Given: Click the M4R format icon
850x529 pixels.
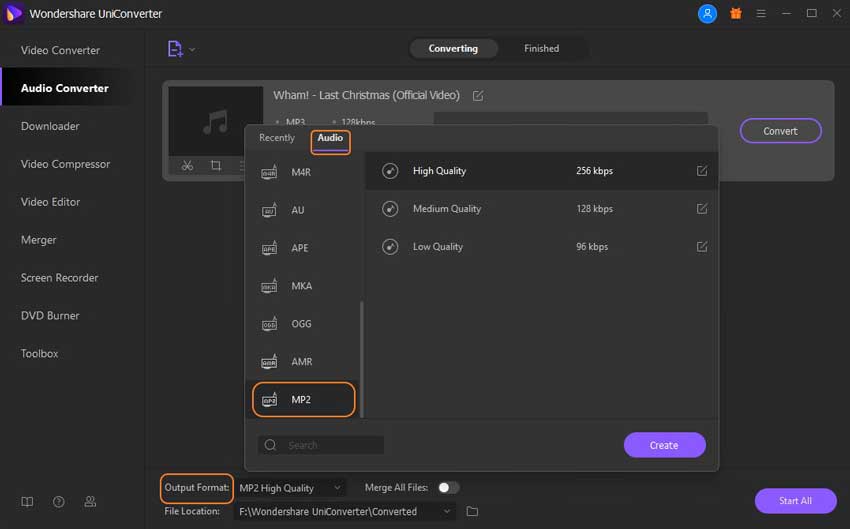Looking at the screenshot, I should (x=269, y=172).
